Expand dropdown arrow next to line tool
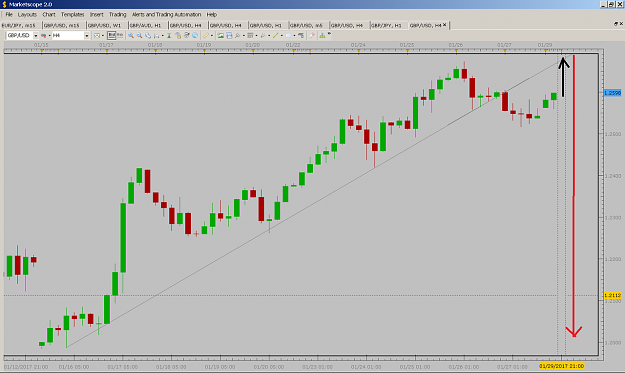Screen dimensions: 625x373 click(281, 35)
